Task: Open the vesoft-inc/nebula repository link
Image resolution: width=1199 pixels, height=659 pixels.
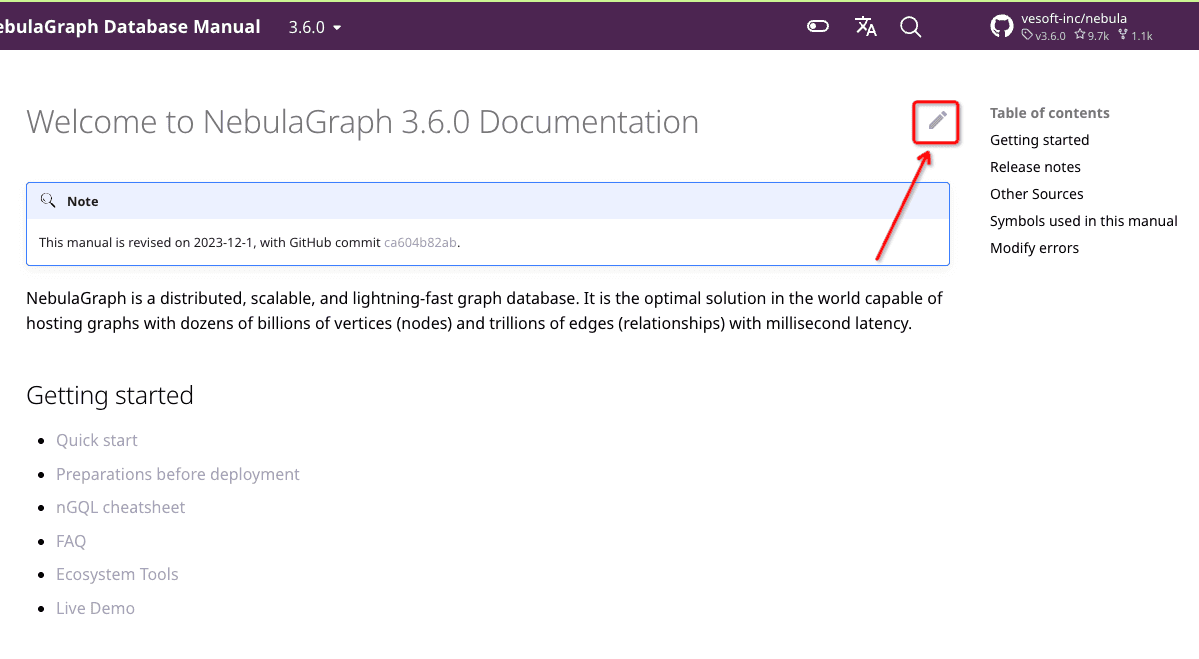Action: click(x=1074, y=18)
